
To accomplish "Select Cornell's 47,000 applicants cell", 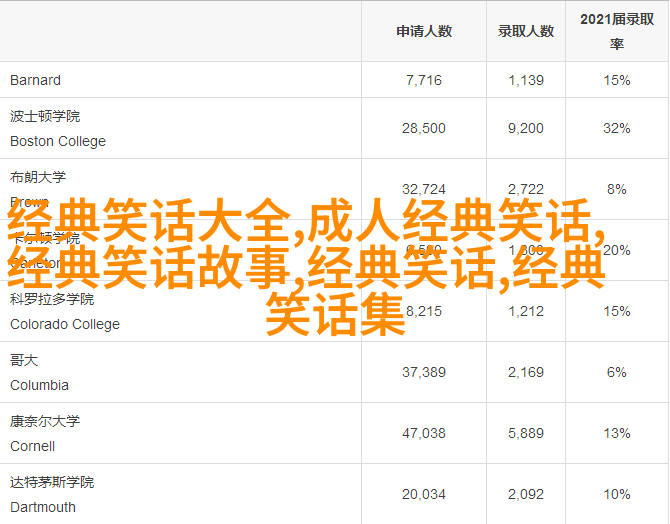I will (x=423, y=433).
